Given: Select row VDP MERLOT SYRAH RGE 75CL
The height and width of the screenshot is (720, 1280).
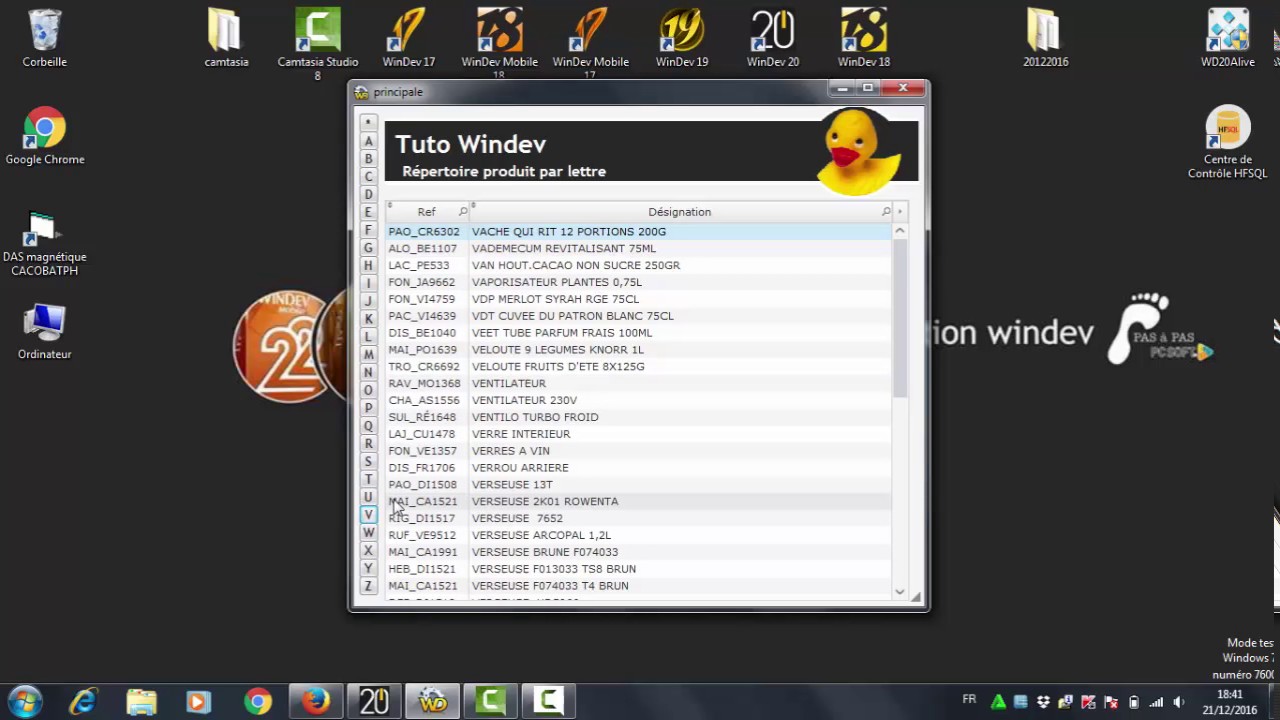Looking at the screenshot, I should point(638,299).
